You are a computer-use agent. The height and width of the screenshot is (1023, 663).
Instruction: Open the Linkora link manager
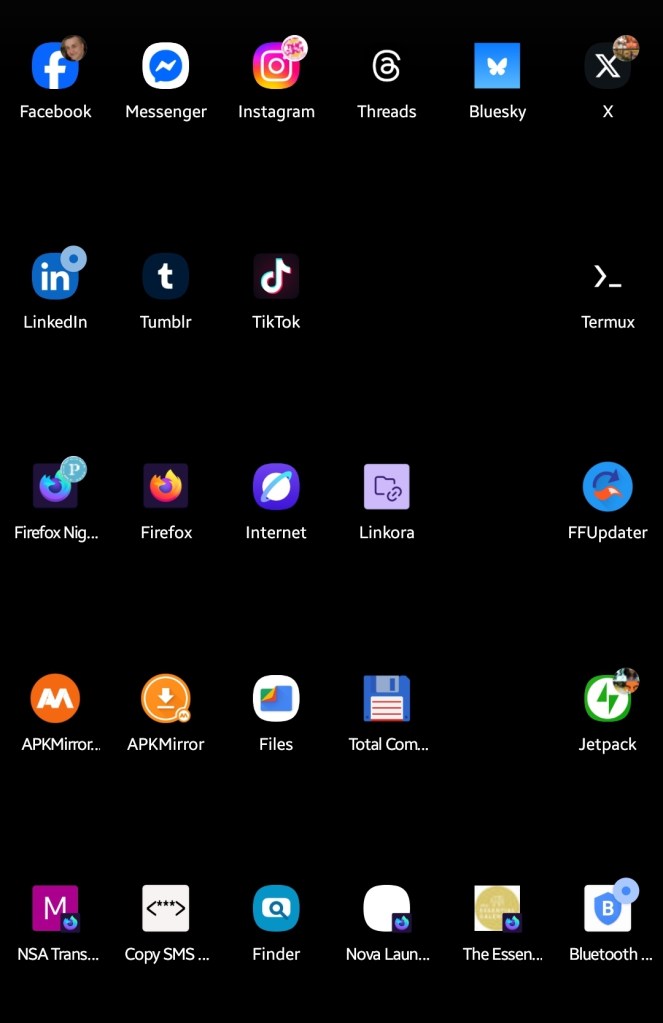pyautogui.click(x=386, y=488)
